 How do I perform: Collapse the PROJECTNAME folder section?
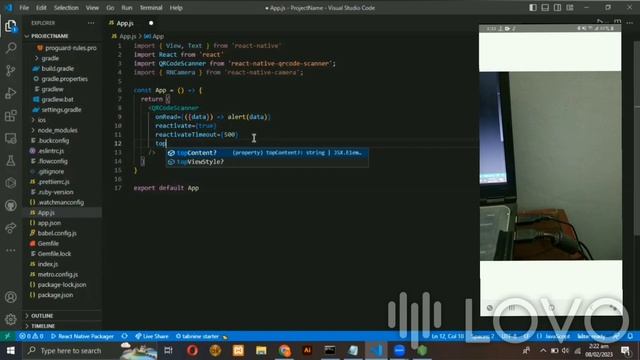(x=49, y=36)
